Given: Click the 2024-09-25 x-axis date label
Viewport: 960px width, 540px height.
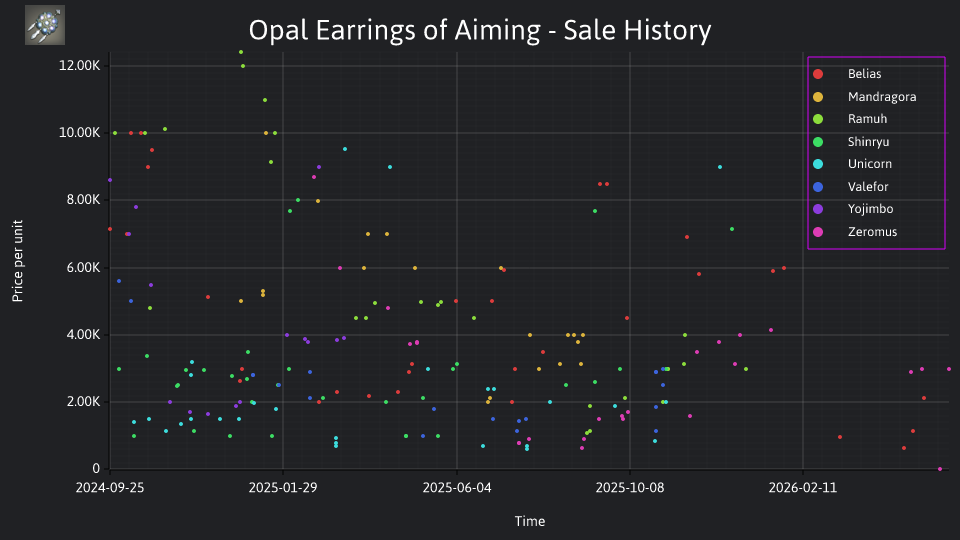Looking at the screenshot, I should point(110,488).
